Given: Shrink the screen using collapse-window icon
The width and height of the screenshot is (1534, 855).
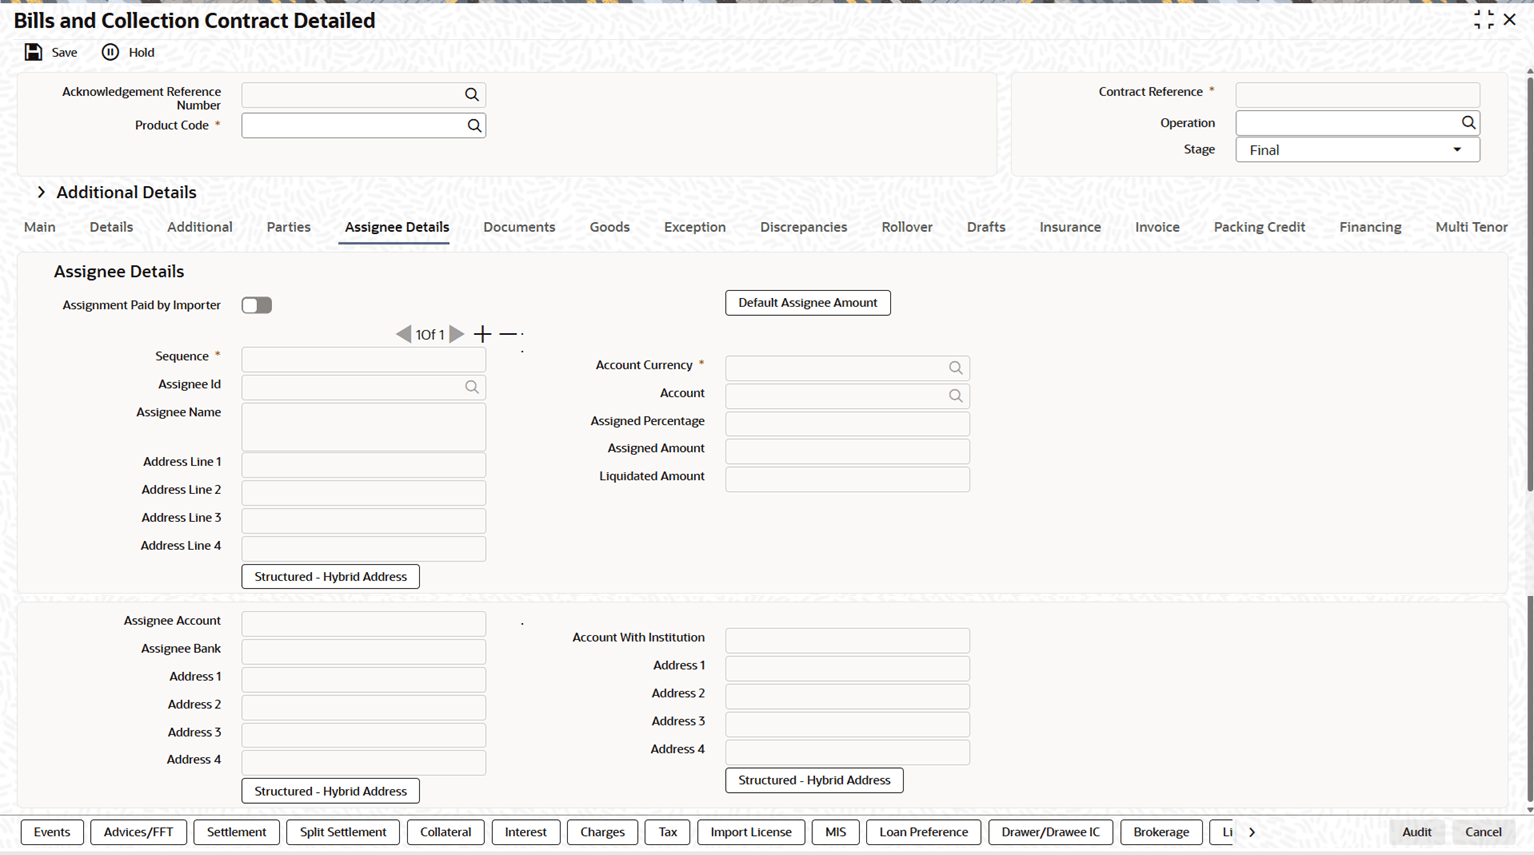Looking at the screenshot, I should click(x=1484, y=19).
